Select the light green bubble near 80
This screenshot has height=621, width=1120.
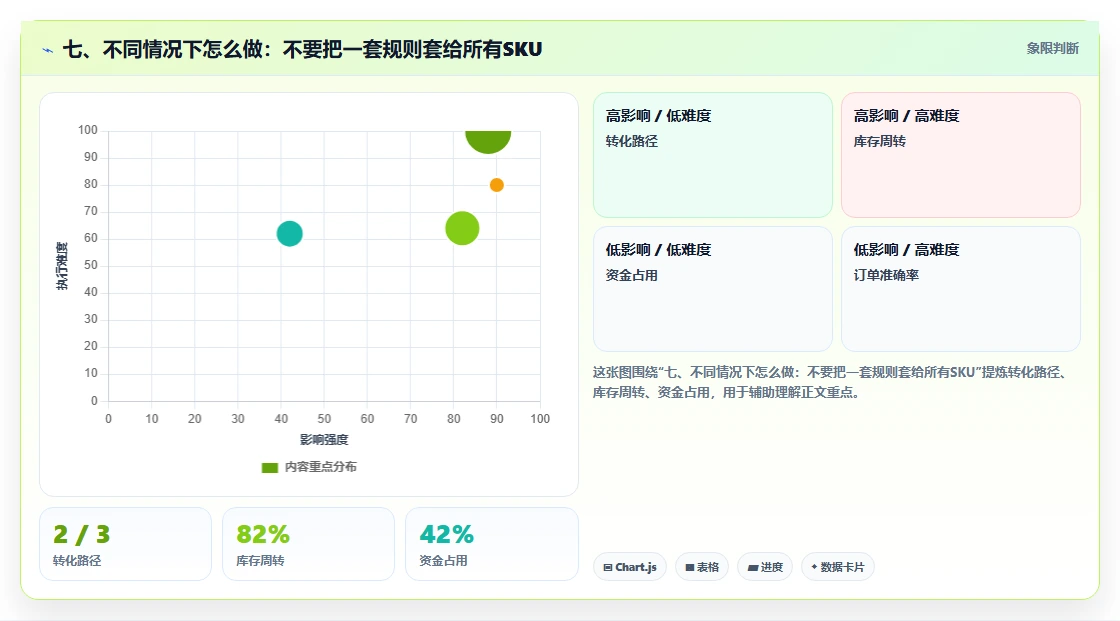point(462,229)
